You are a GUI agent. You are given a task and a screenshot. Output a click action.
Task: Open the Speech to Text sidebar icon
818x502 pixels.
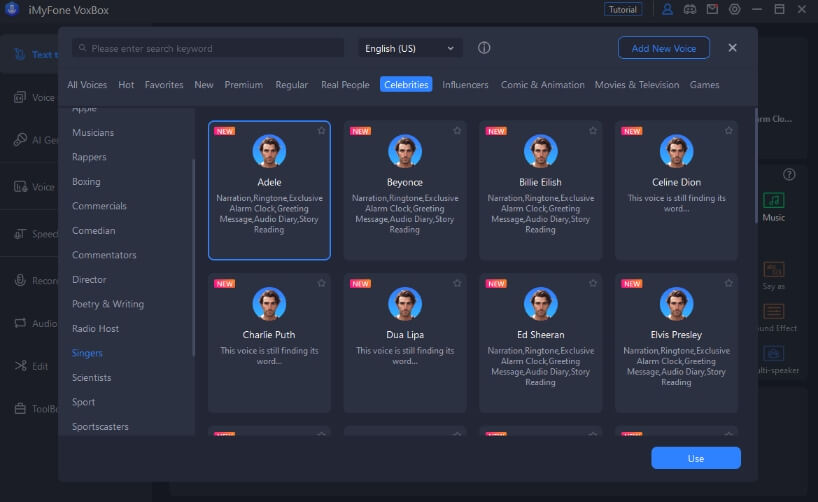pyautogui.click(x=20, y=234)
